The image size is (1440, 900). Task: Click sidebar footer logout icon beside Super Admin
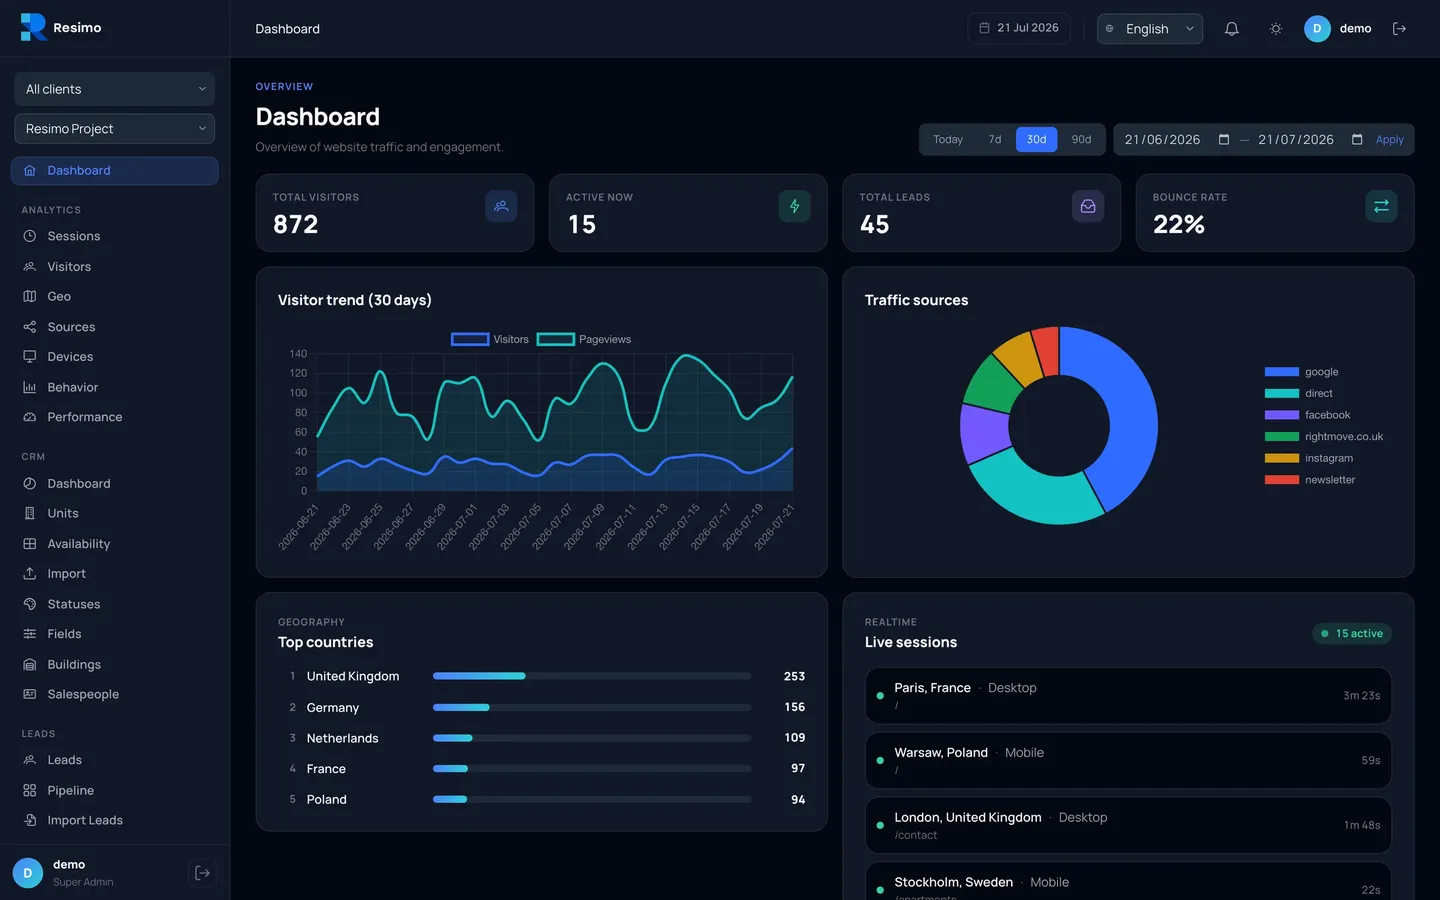coord(202,873)
